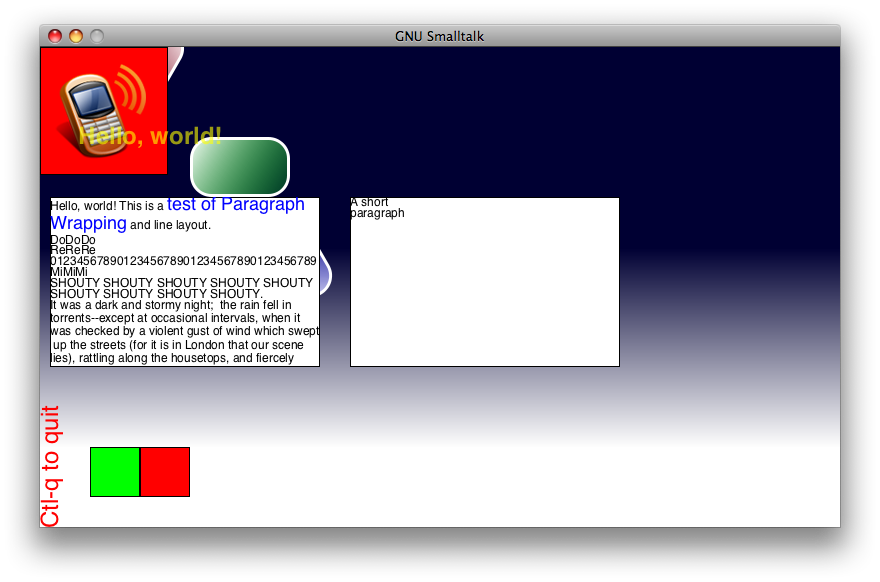Click the rotated "Ctl-q to quit" label

click(51, 466)
